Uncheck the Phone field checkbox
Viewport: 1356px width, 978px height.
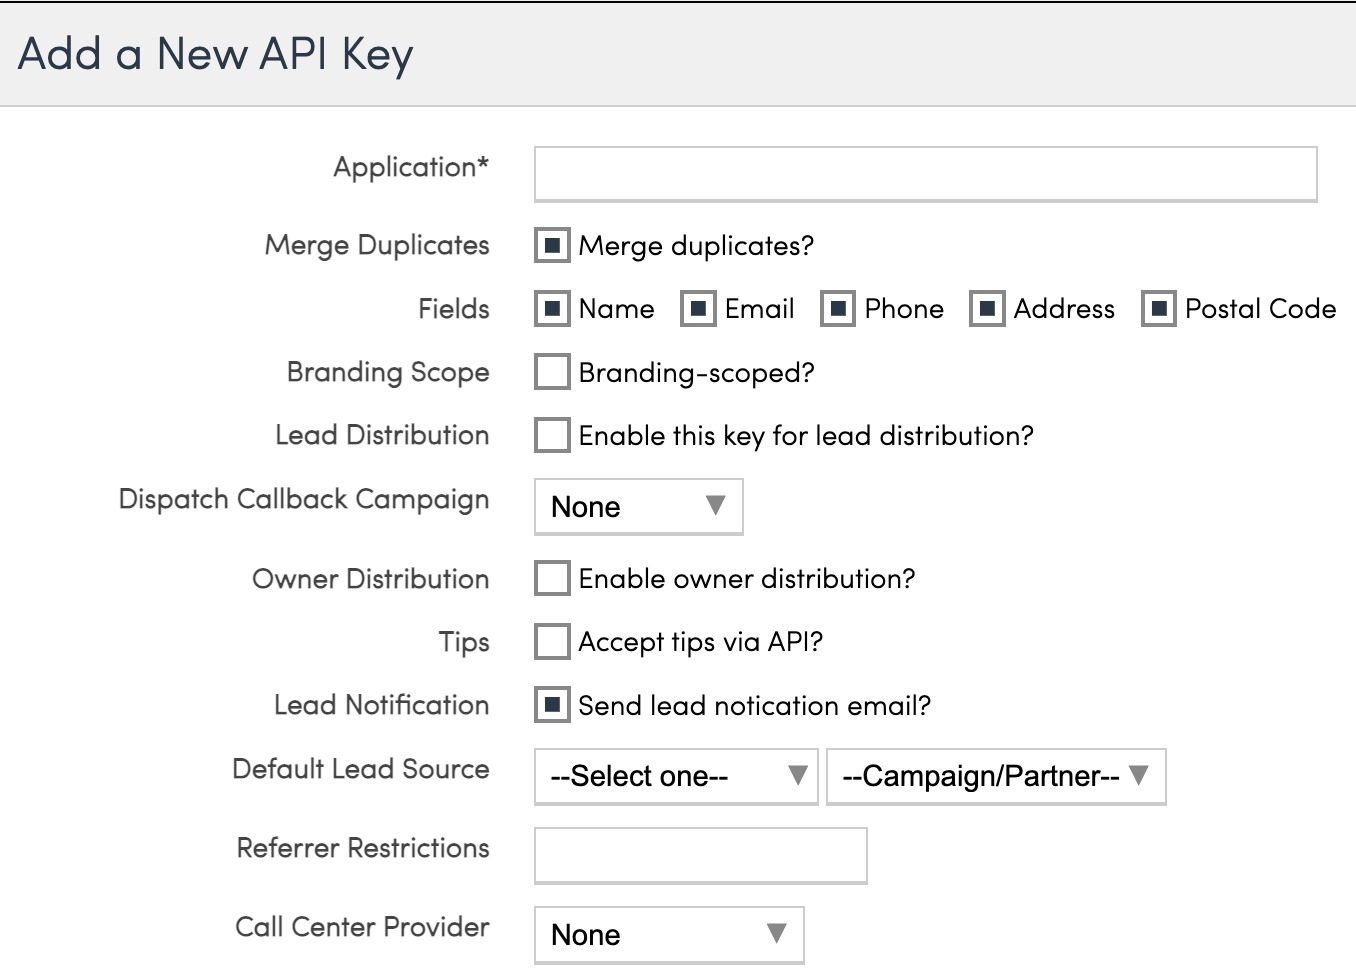tap(838, 308)
